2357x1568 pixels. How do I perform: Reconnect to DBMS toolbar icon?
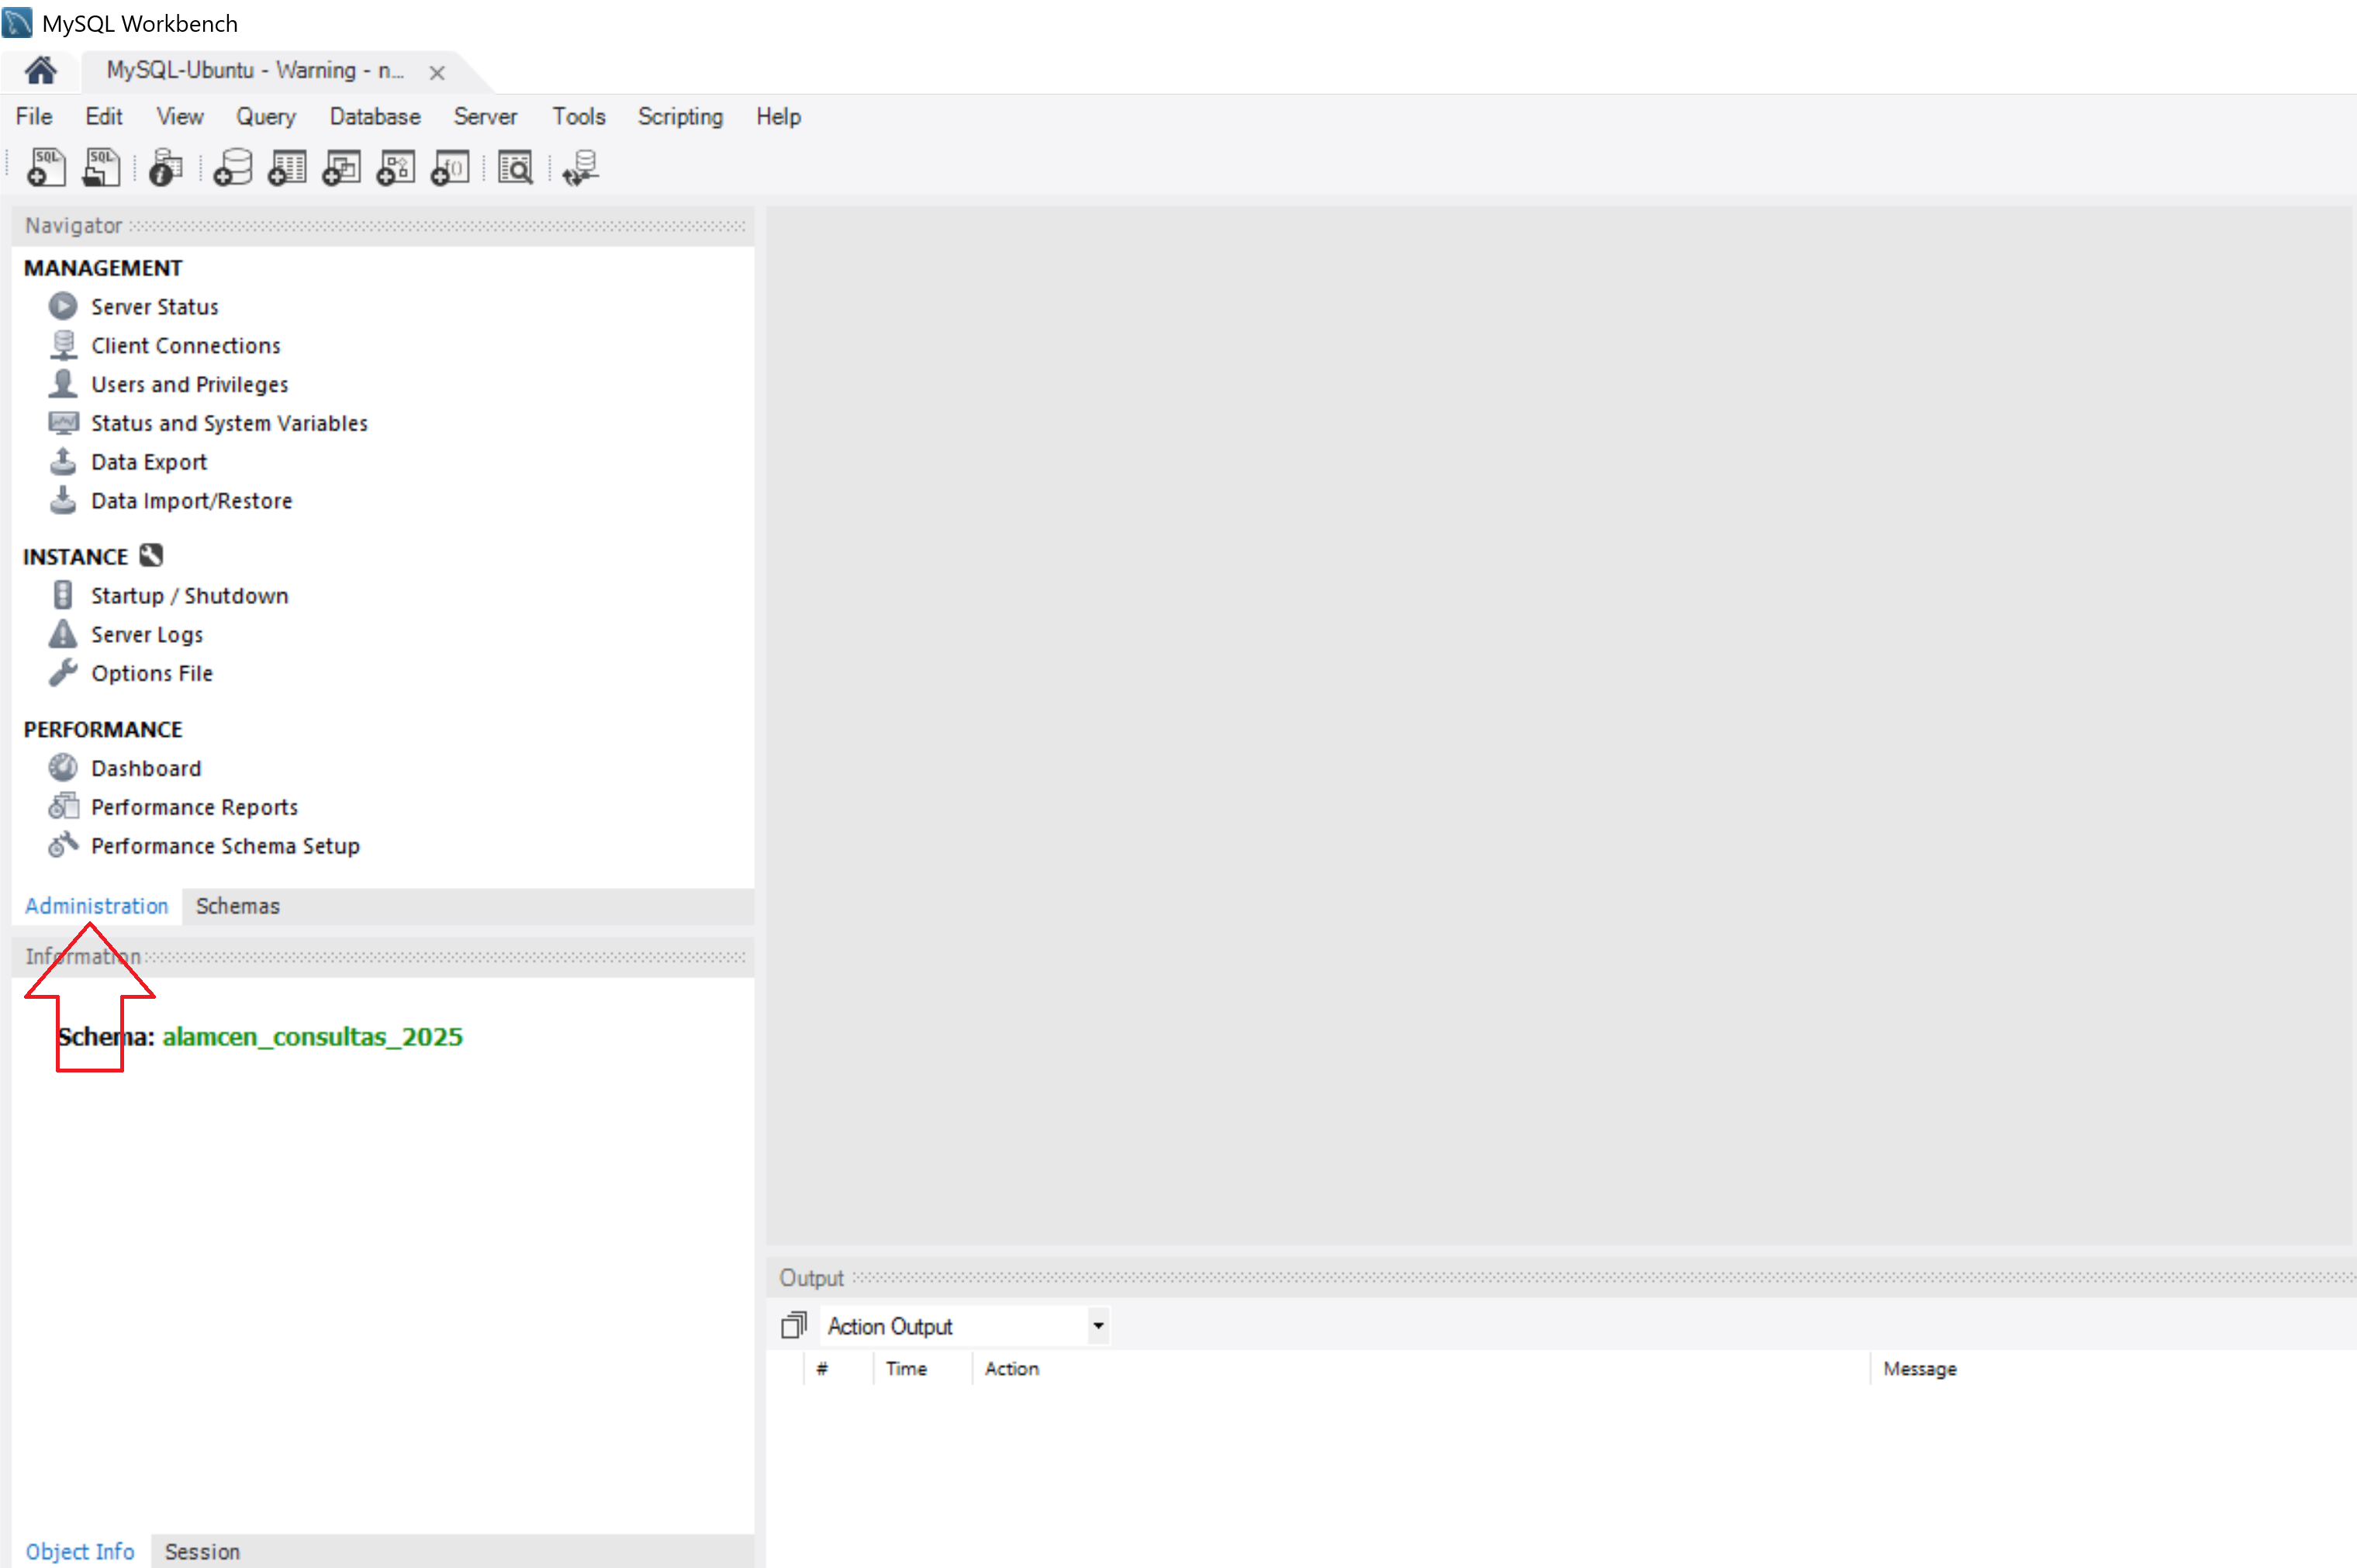click(x=580, y=168)
